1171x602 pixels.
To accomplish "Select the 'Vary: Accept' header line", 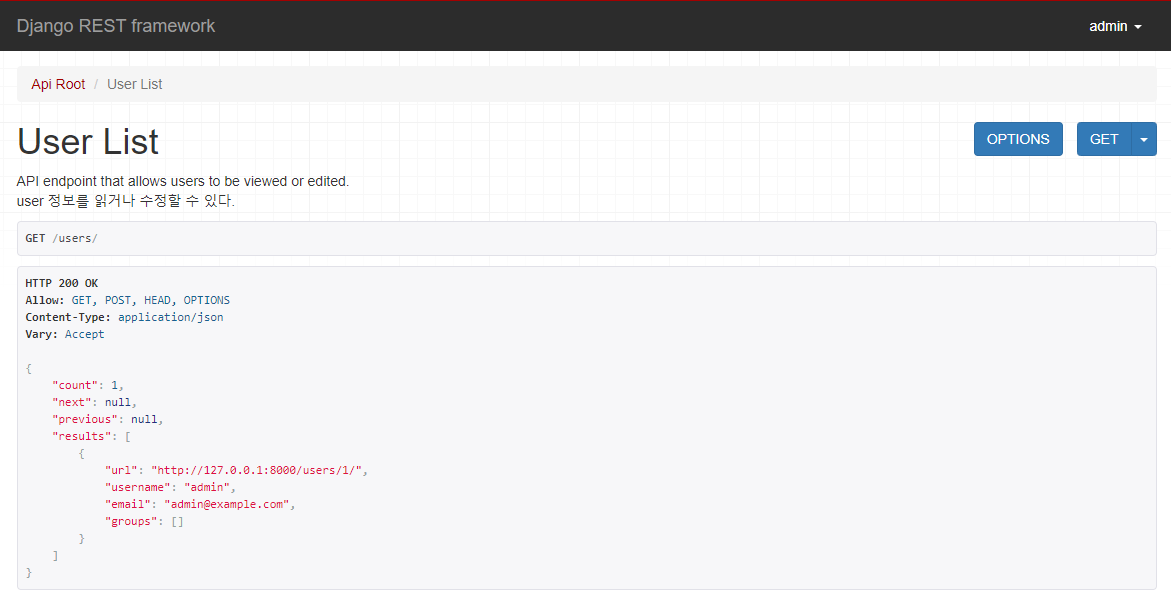I will (65, 335).
